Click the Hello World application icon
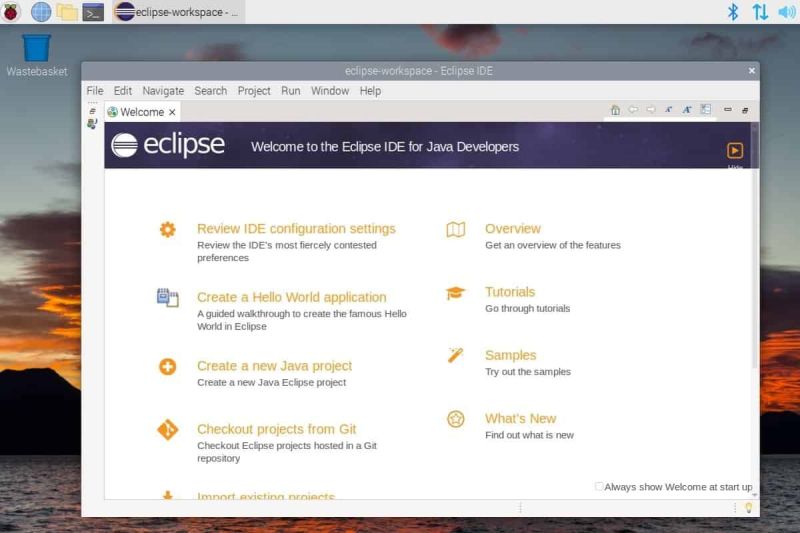 pyautogui.click(x=167, y=297)
